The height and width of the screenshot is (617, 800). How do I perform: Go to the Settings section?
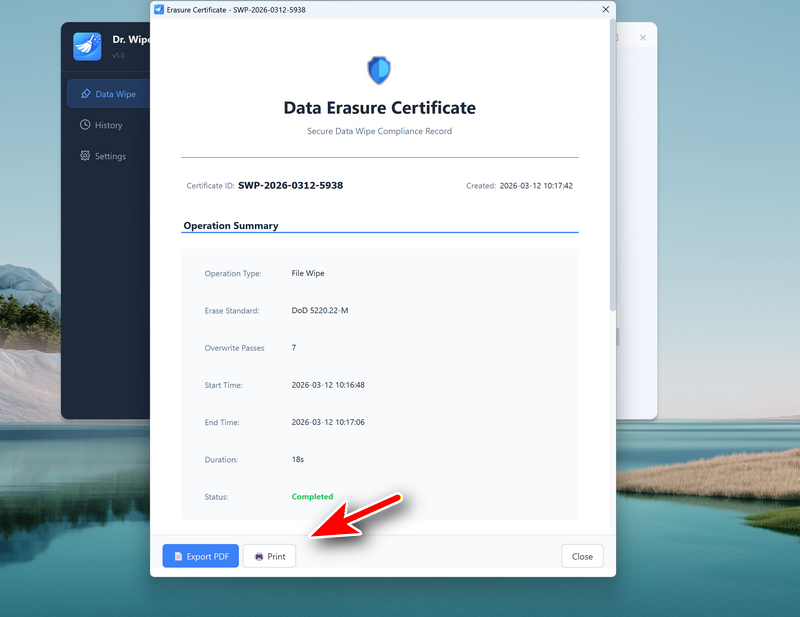108,156
